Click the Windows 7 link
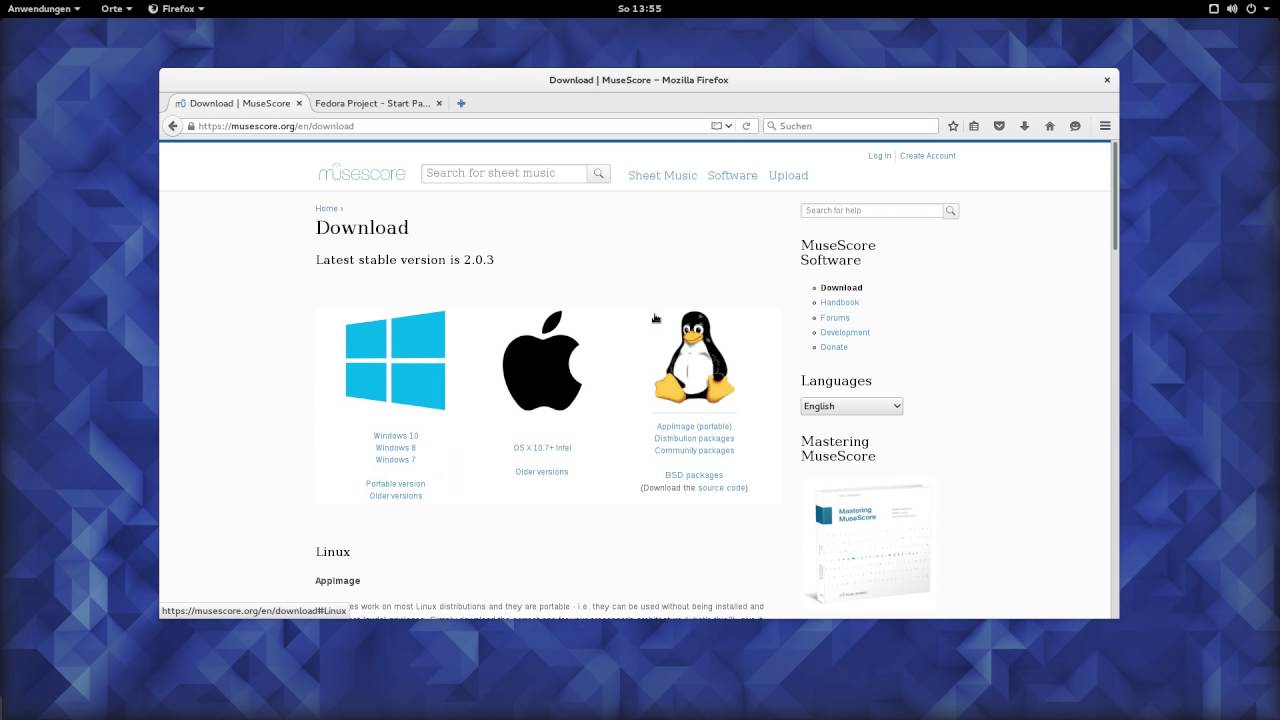This screenshot has height=720, width=1280. 396,460
